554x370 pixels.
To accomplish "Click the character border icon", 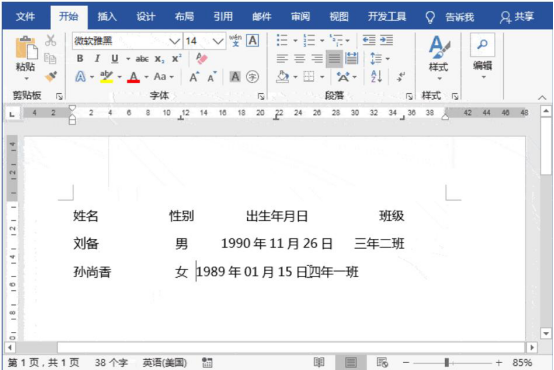I will pos(252,41).
